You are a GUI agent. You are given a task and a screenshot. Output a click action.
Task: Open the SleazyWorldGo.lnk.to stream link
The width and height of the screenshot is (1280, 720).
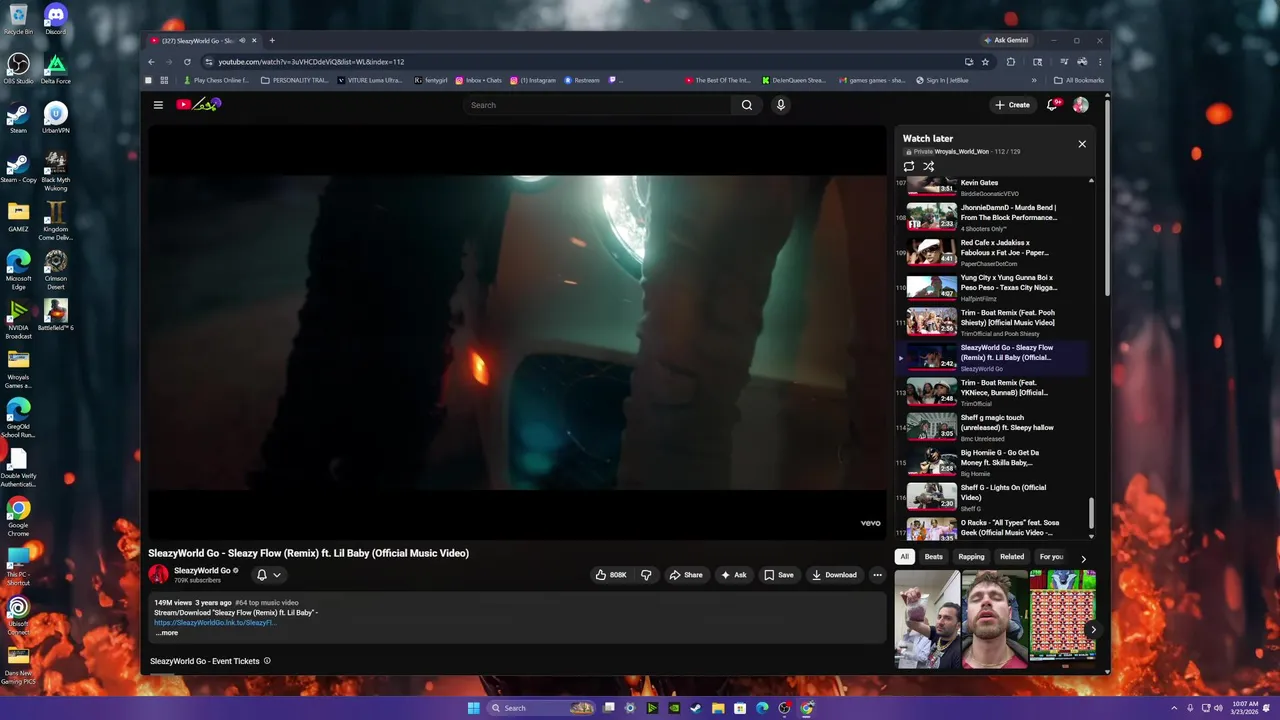coord(214,622)
